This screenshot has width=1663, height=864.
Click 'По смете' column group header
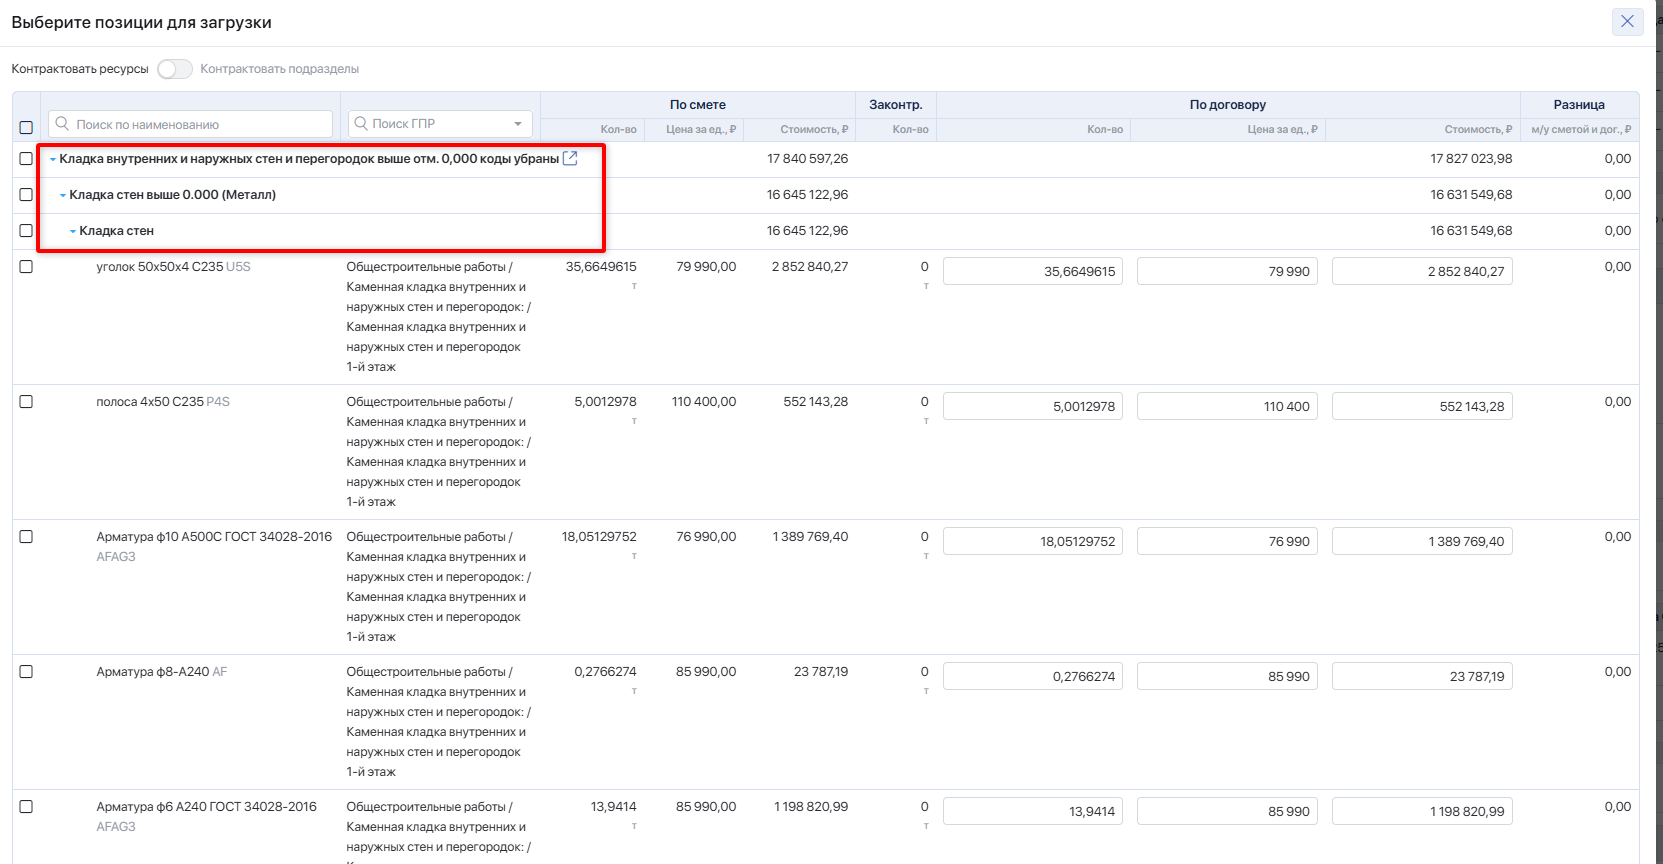[697, 105]
